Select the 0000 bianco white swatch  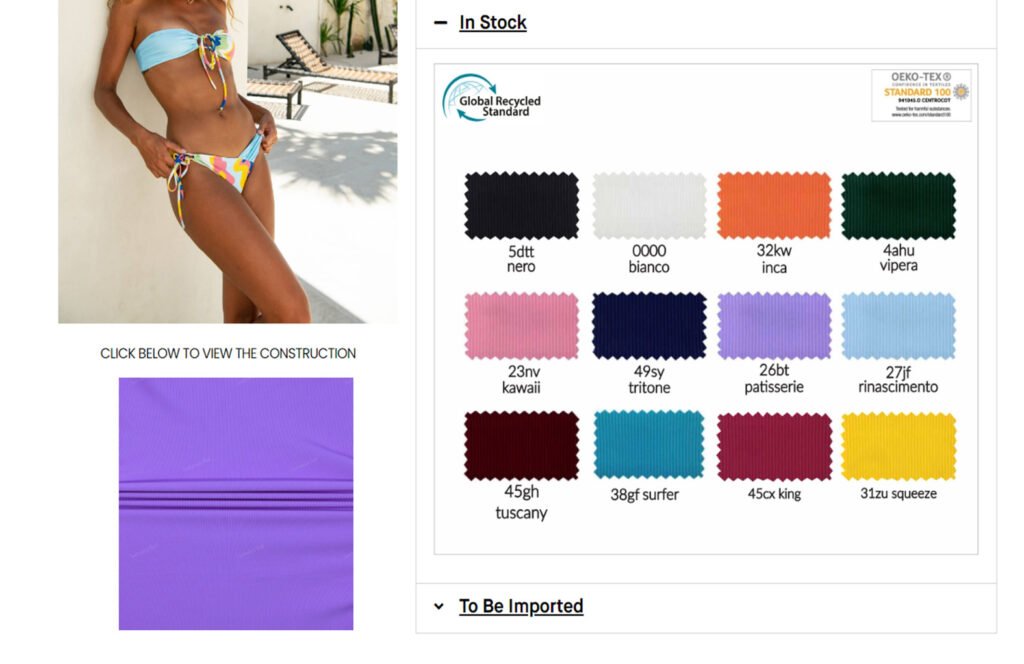(x=649, y=206)
